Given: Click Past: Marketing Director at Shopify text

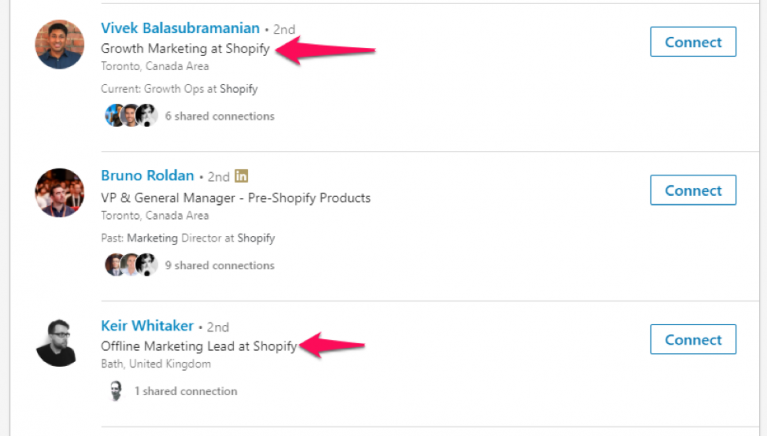Looking at the screenshot, I should [188, 238].
